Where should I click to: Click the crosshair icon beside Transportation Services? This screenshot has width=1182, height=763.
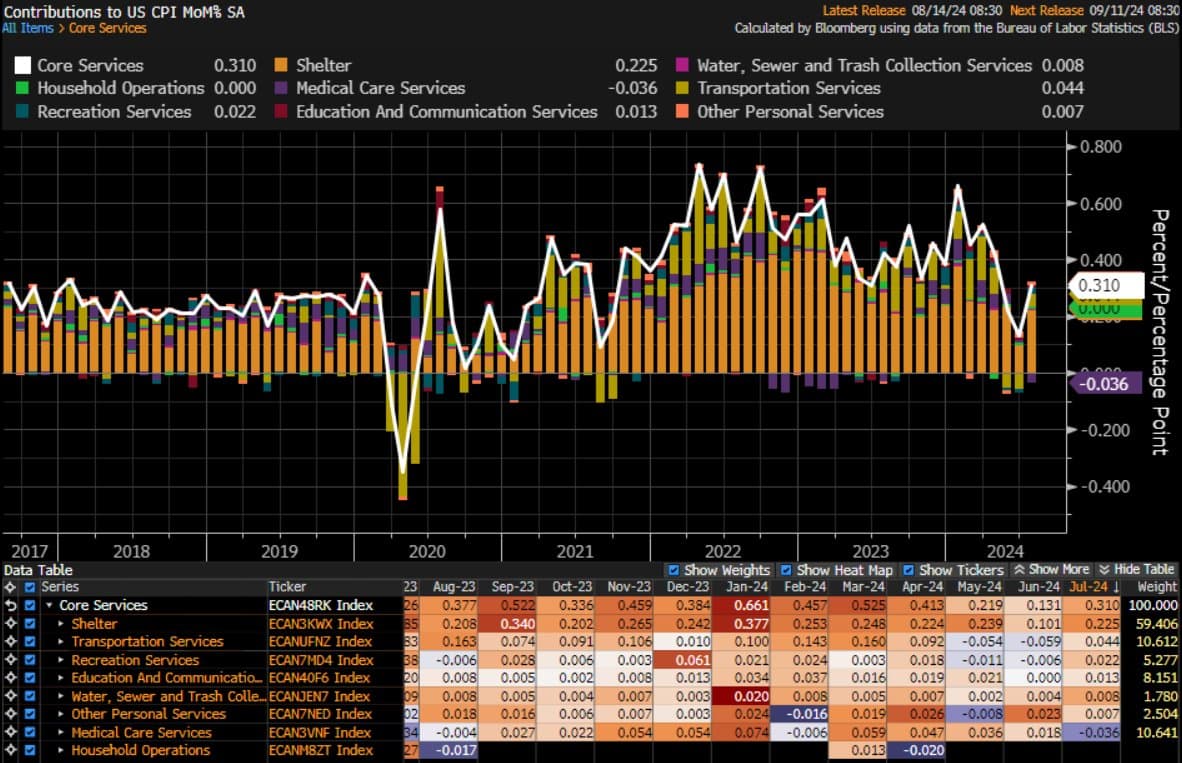pyautogui.click(x=11, y=642)
